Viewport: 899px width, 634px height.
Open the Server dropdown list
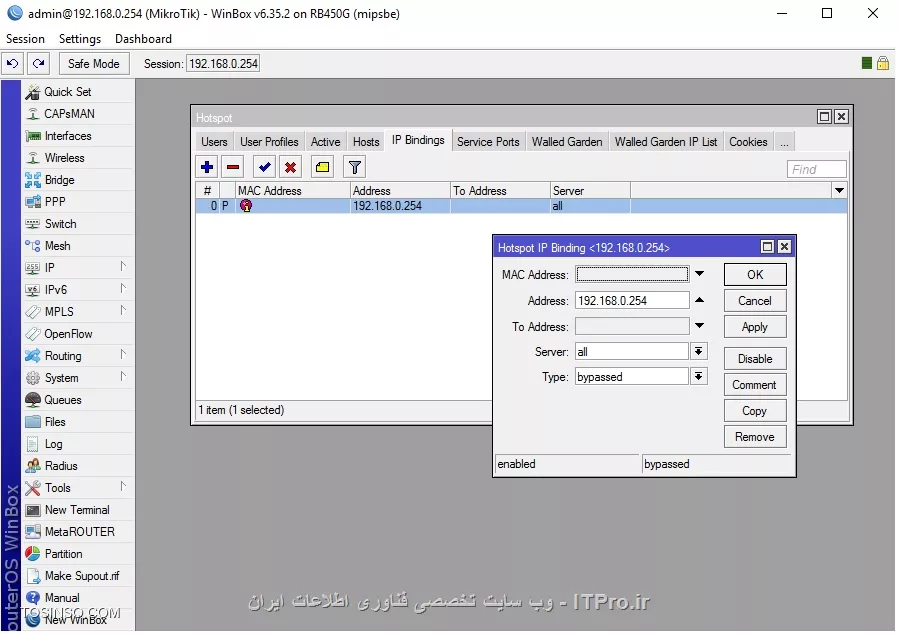tap(698, 351)
